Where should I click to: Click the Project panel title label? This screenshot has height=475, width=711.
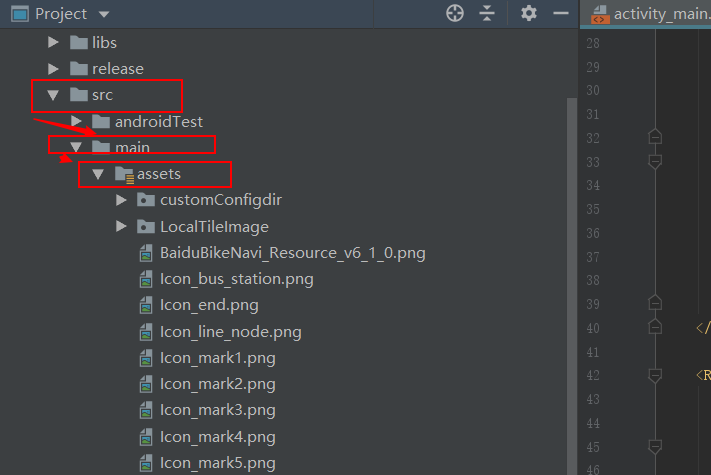tap(61, 14)
